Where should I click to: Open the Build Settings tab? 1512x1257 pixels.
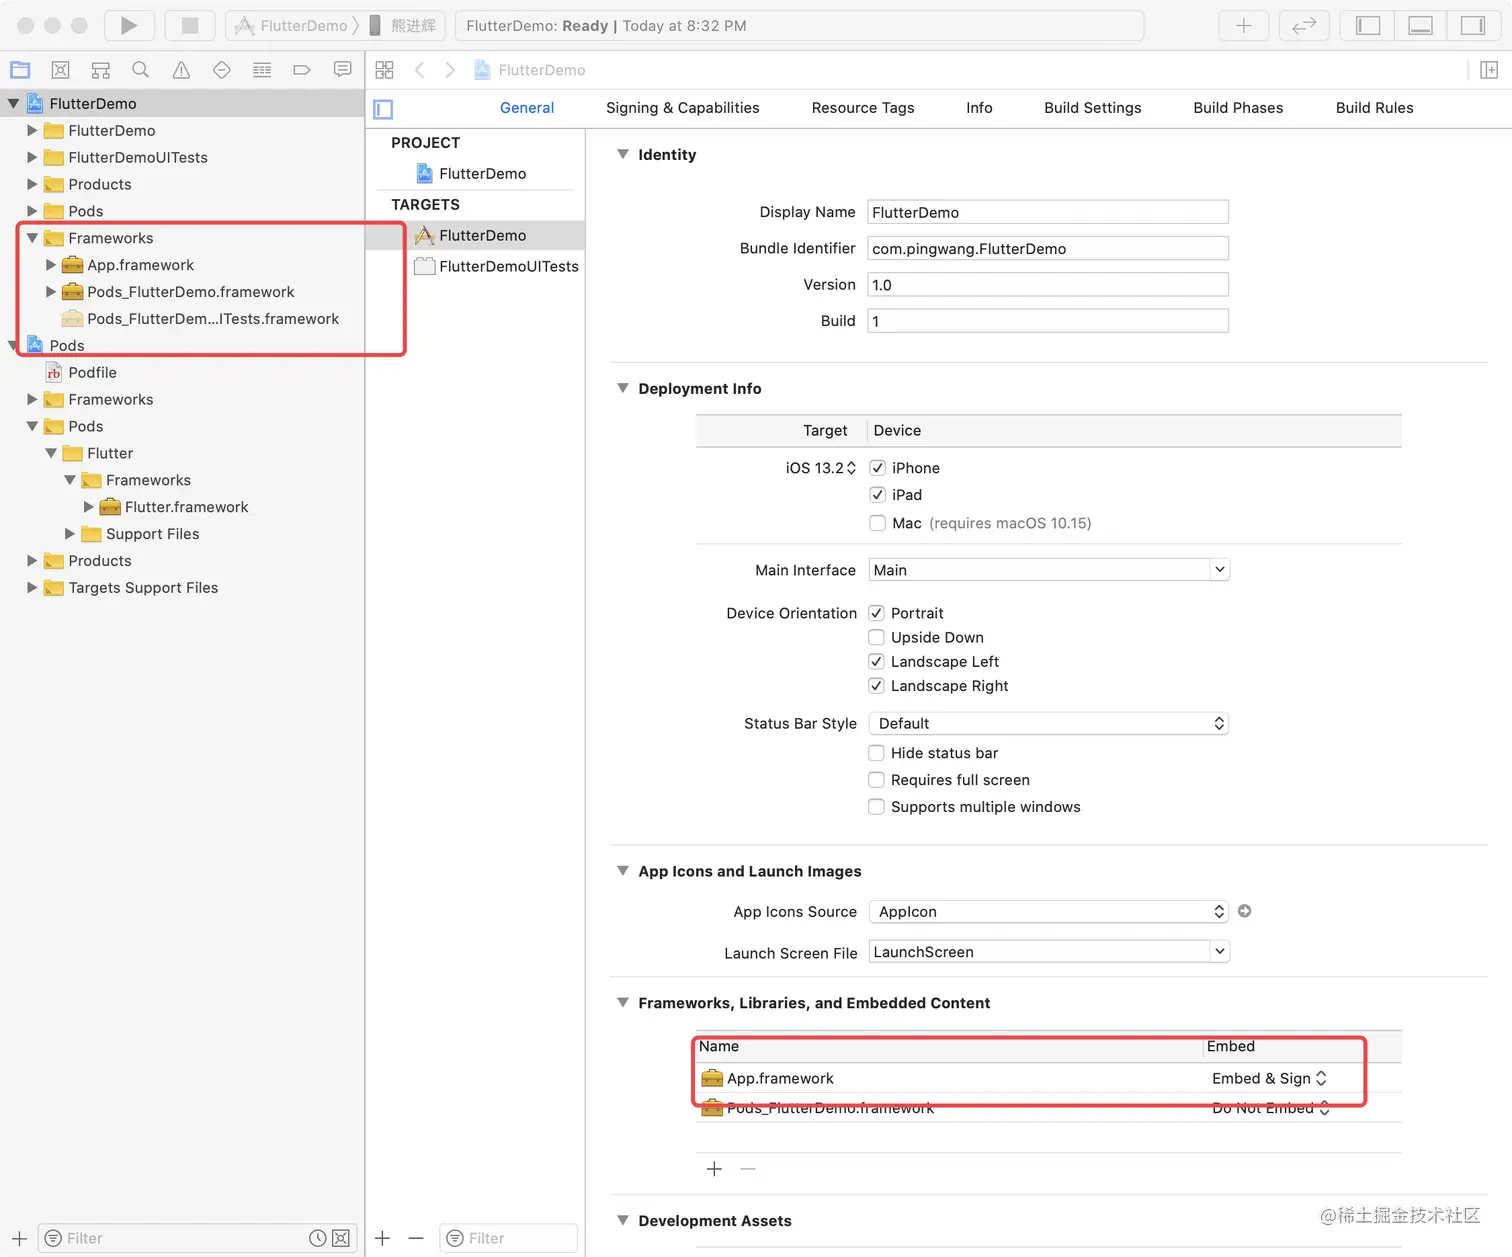click(1093, 108)
